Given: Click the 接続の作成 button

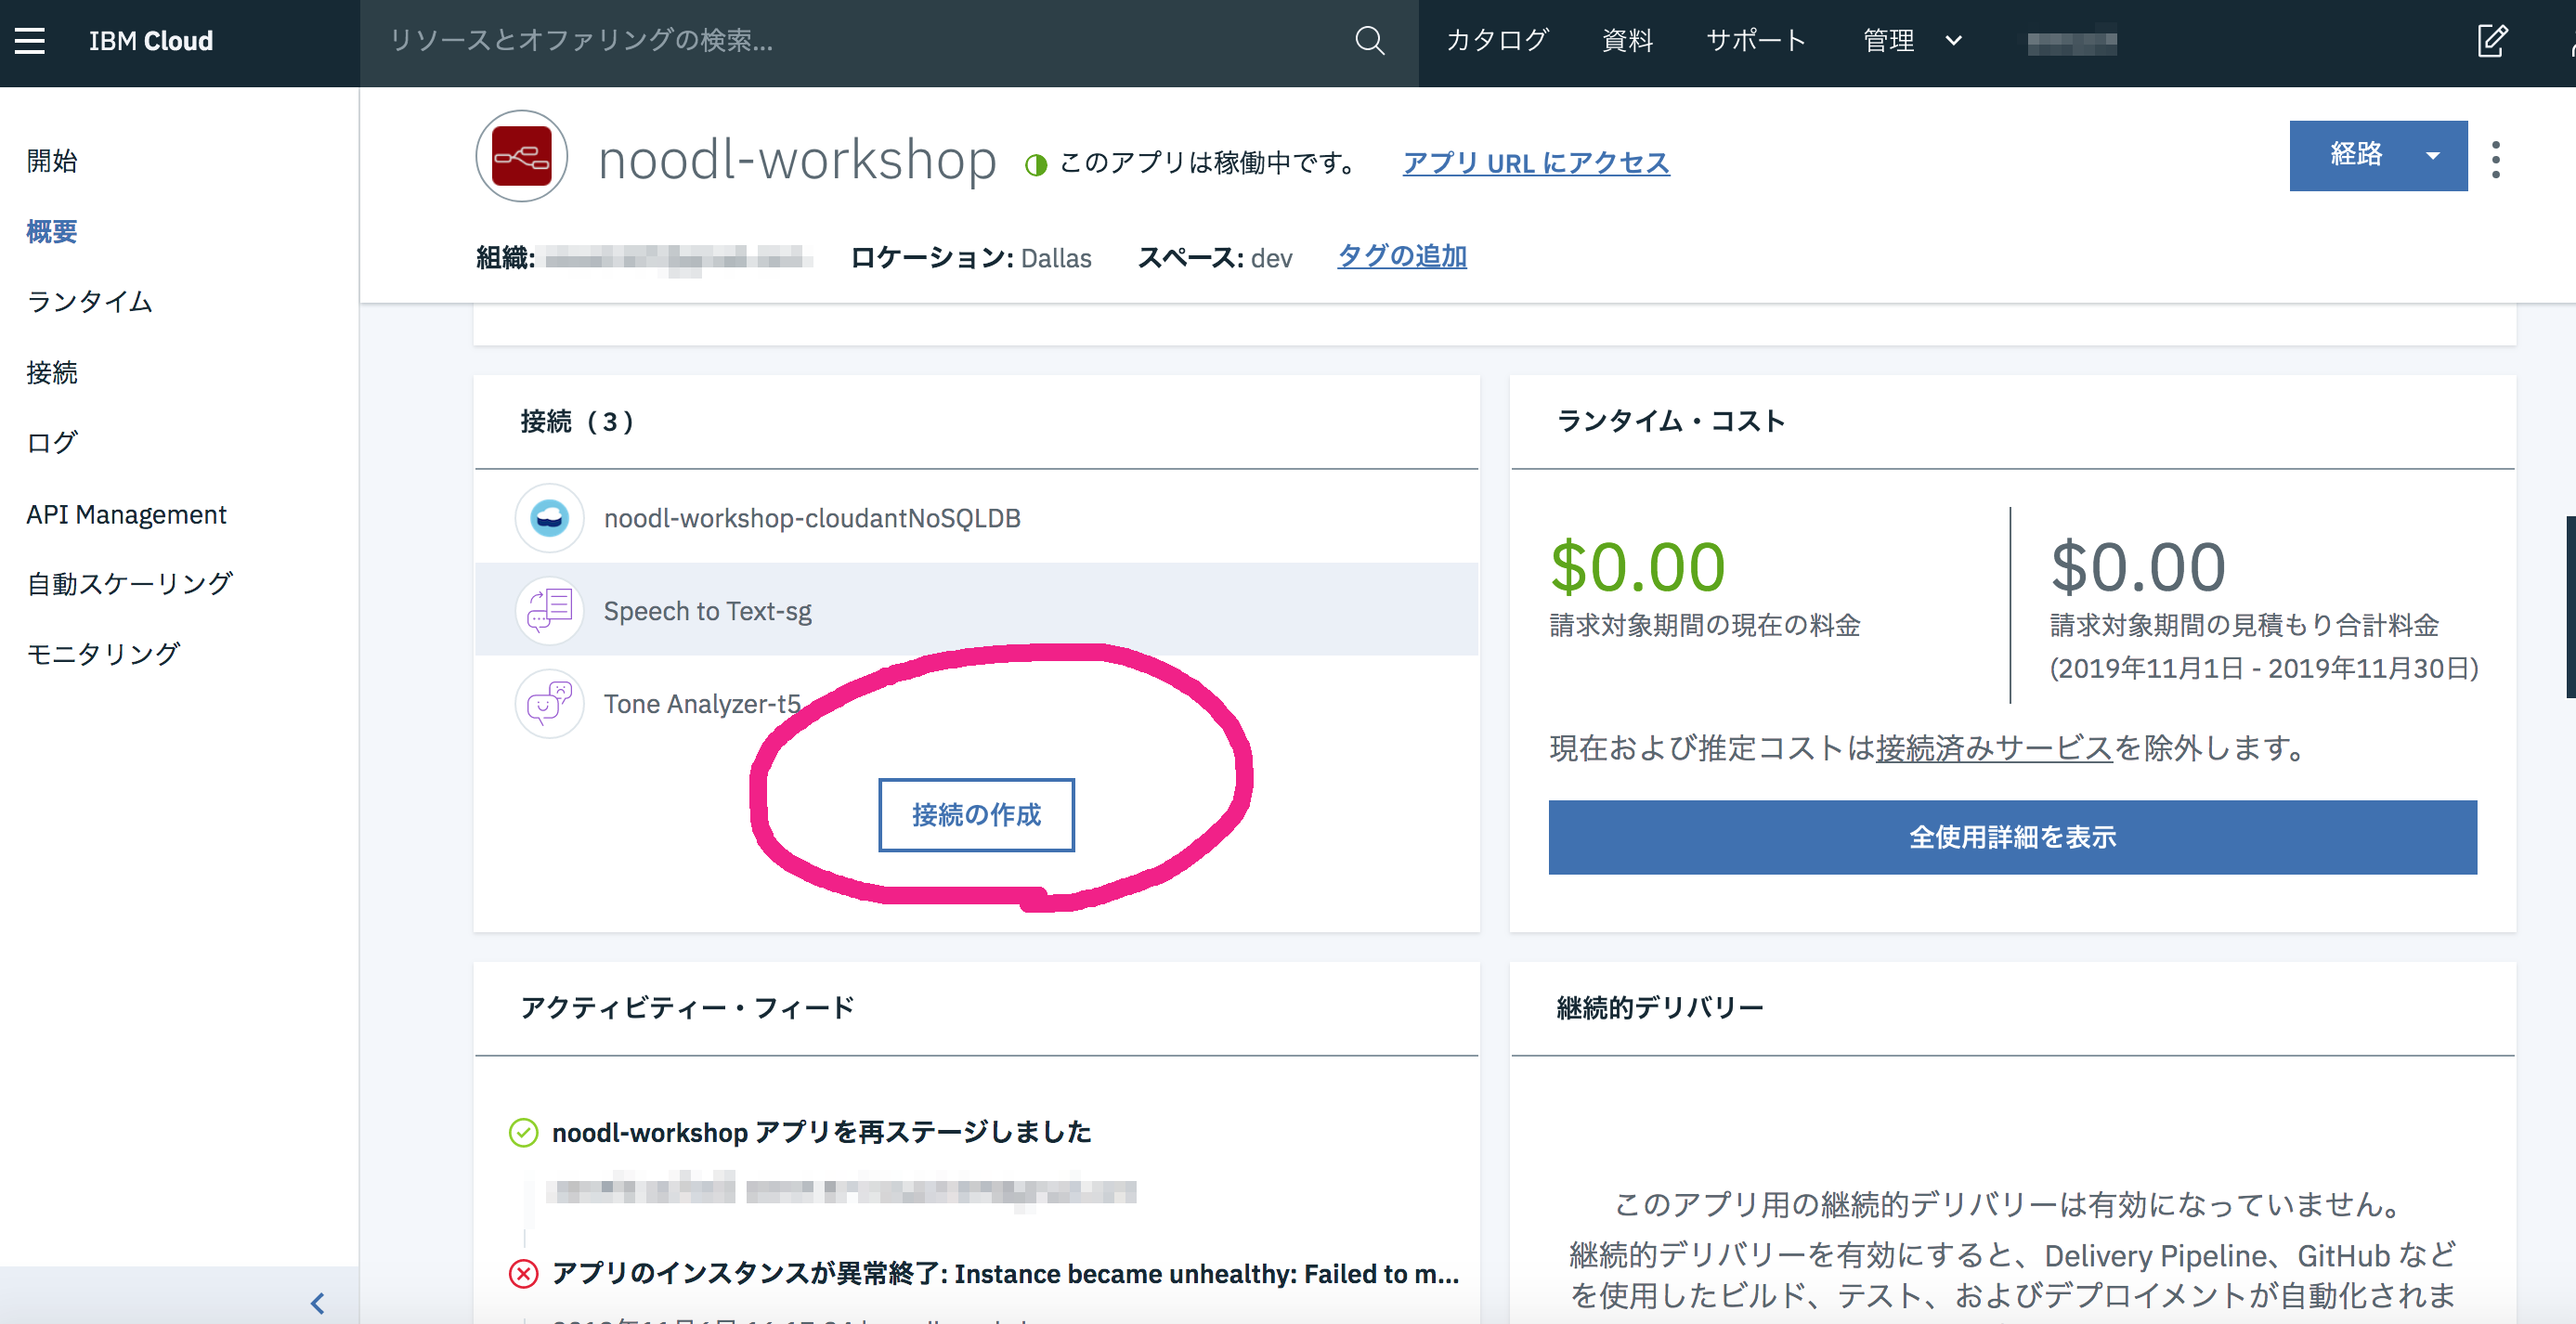Looking at the screenshot, I should point(976,815).
